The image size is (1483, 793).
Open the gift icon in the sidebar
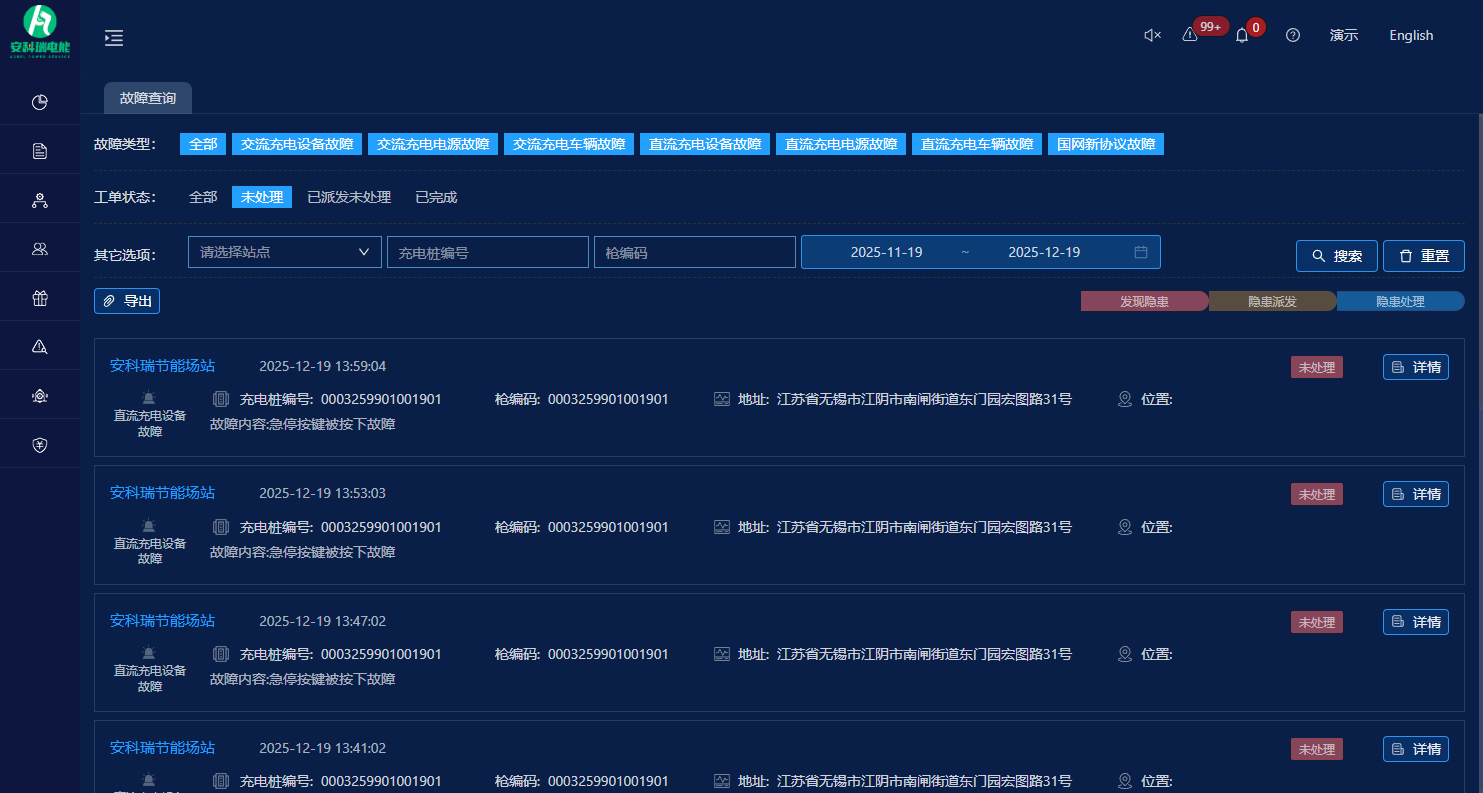pos(40,298)
